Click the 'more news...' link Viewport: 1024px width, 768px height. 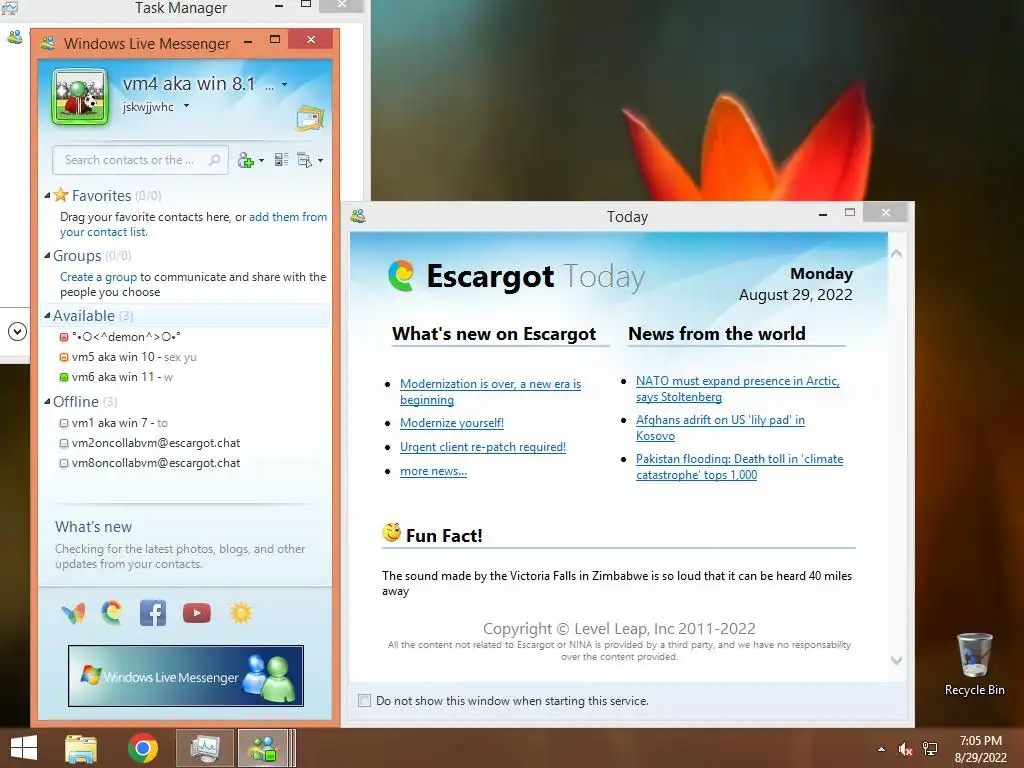(x=433, y=471)
